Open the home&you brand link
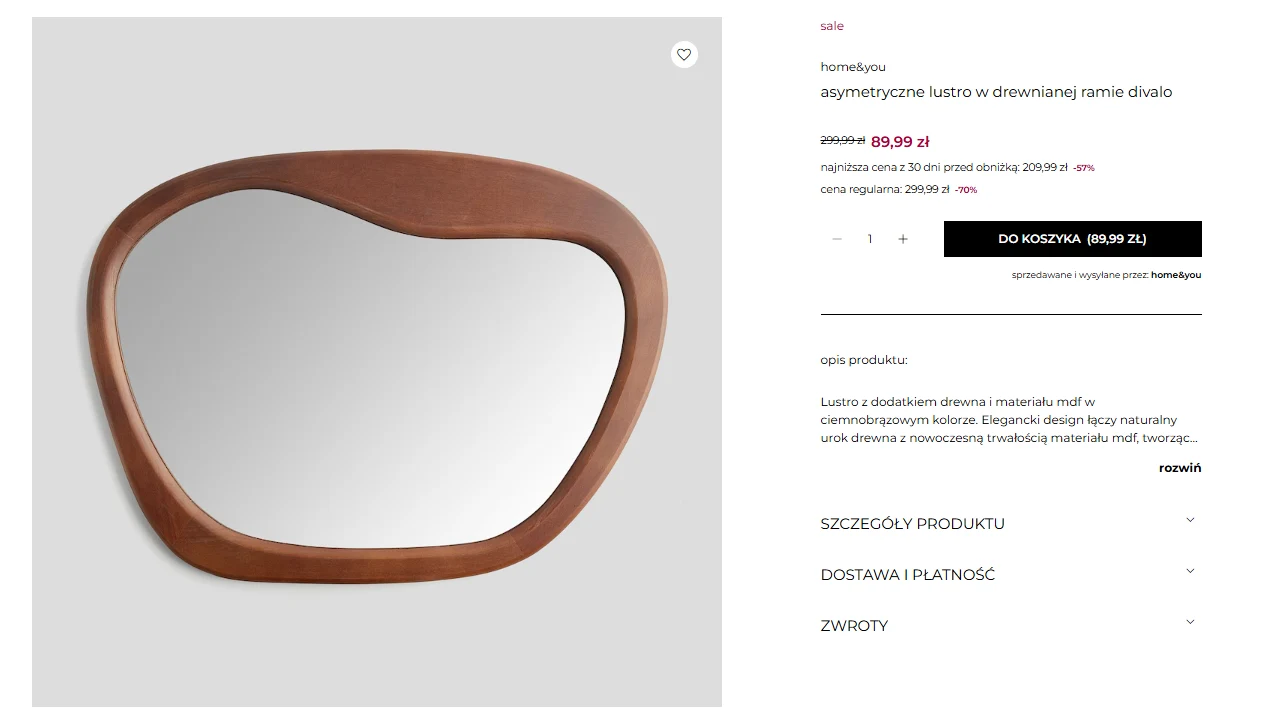 (x=853, y=67)
